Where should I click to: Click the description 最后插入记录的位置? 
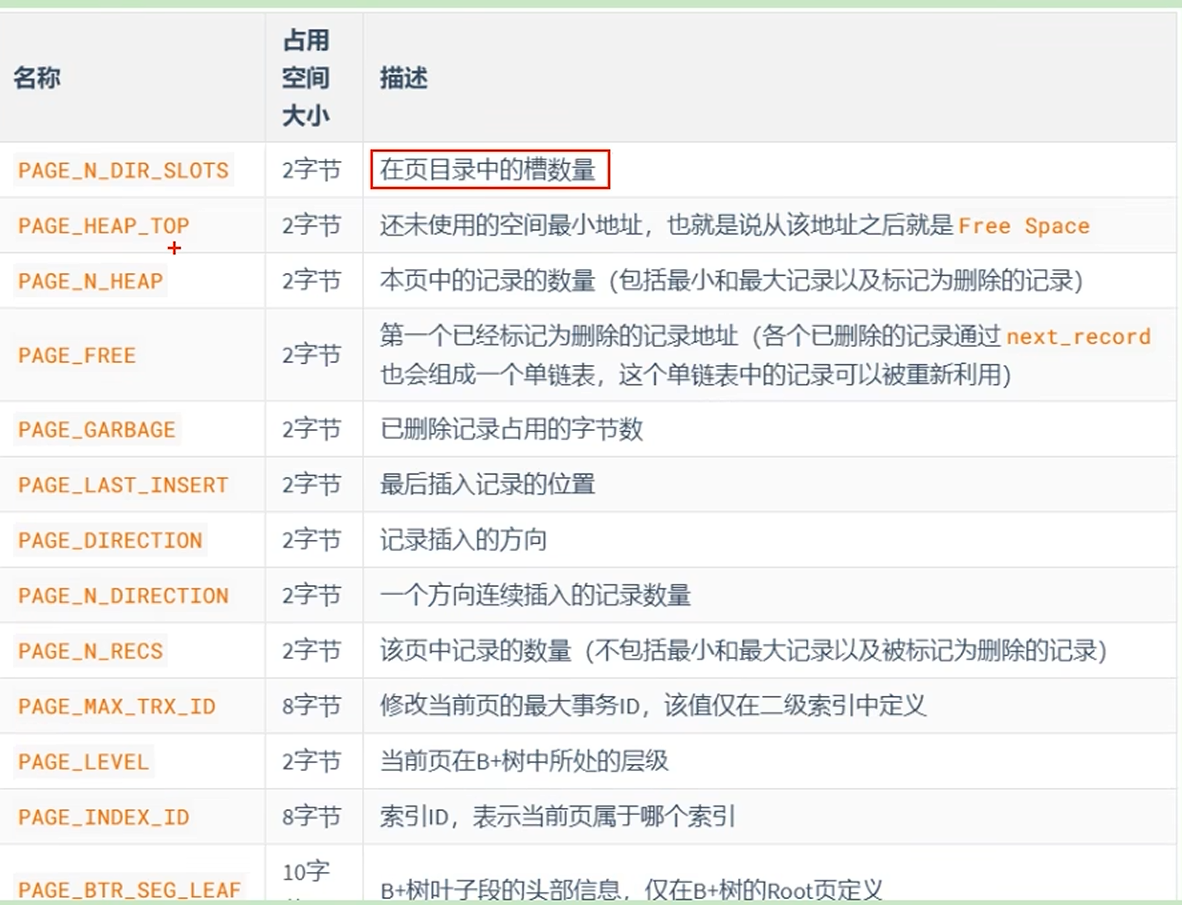(x=488, y=485)
